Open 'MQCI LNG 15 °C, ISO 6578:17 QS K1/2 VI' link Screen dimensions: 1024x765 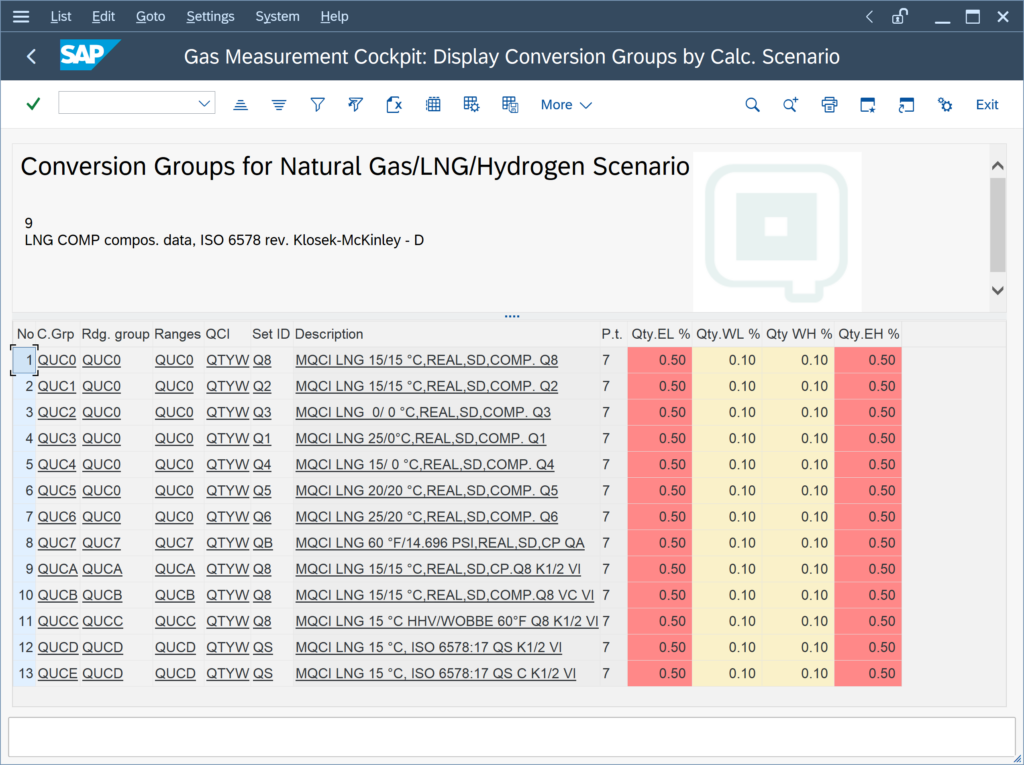(428, 647)
